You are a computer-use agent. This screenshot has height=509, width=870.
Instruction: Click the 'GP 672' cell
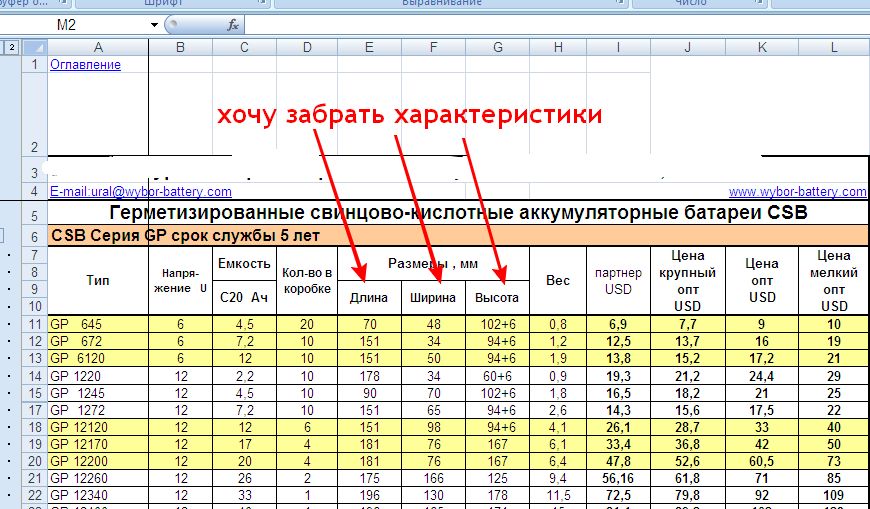(x=98, y=341)
